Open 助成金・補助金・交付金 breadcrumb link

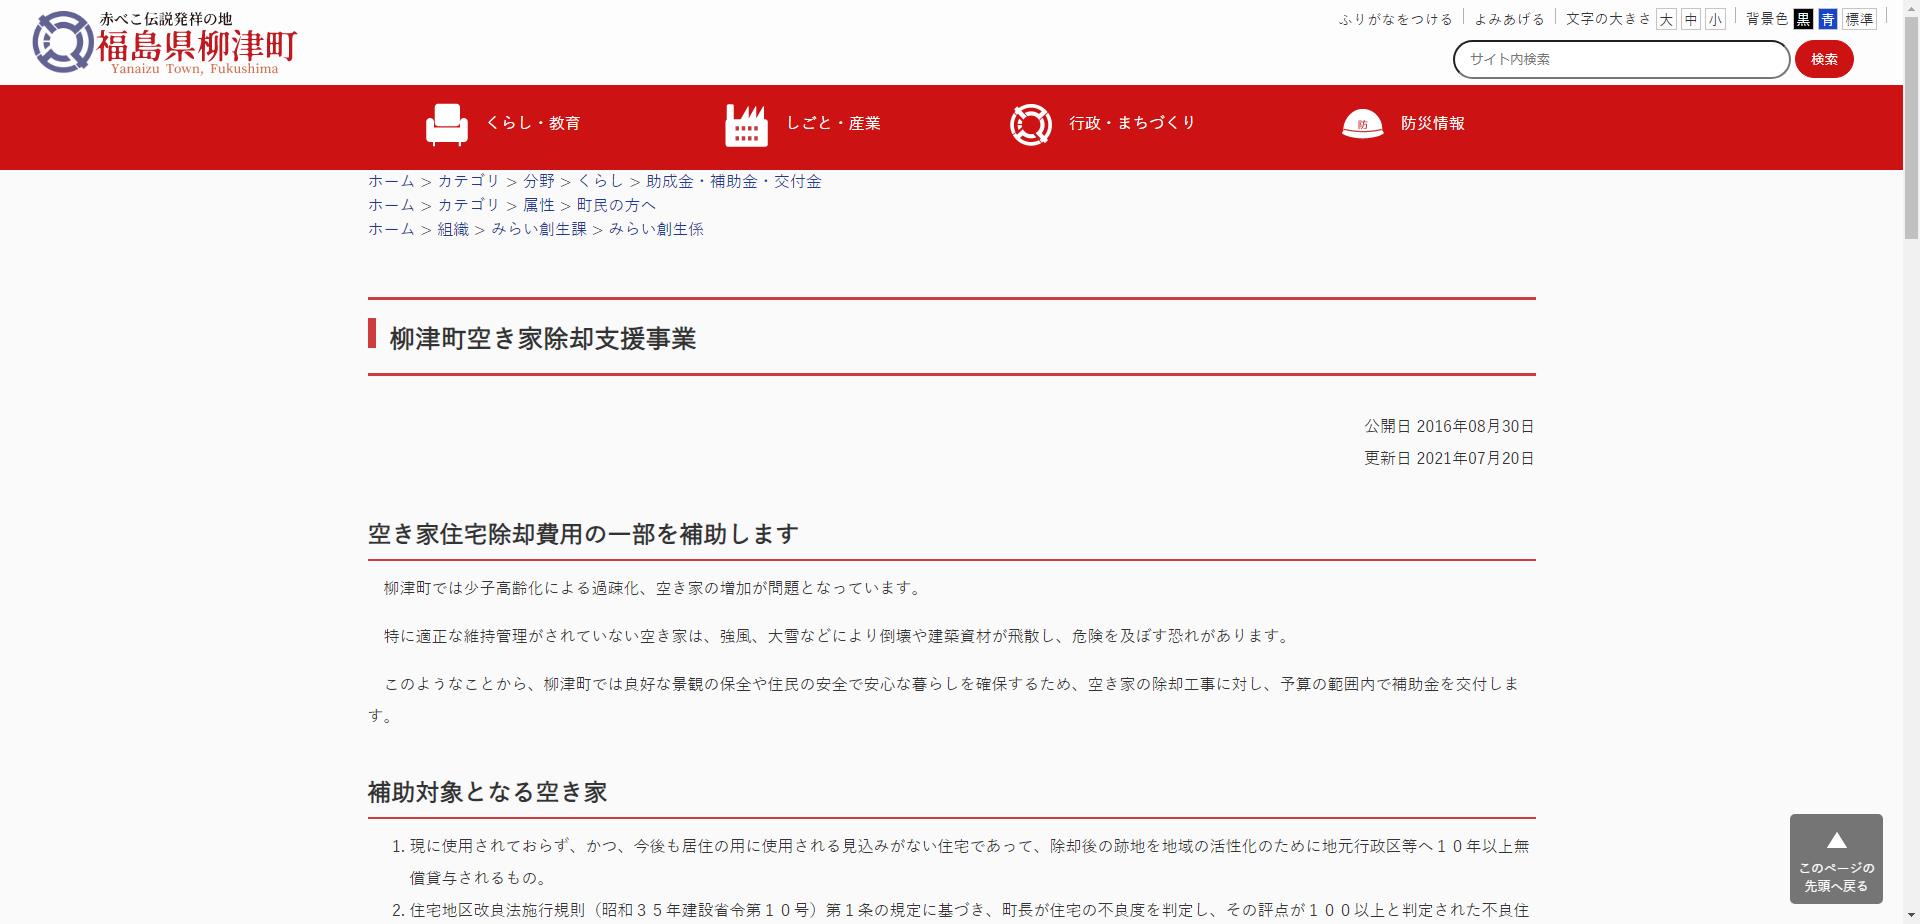click(x=734, y=181)
